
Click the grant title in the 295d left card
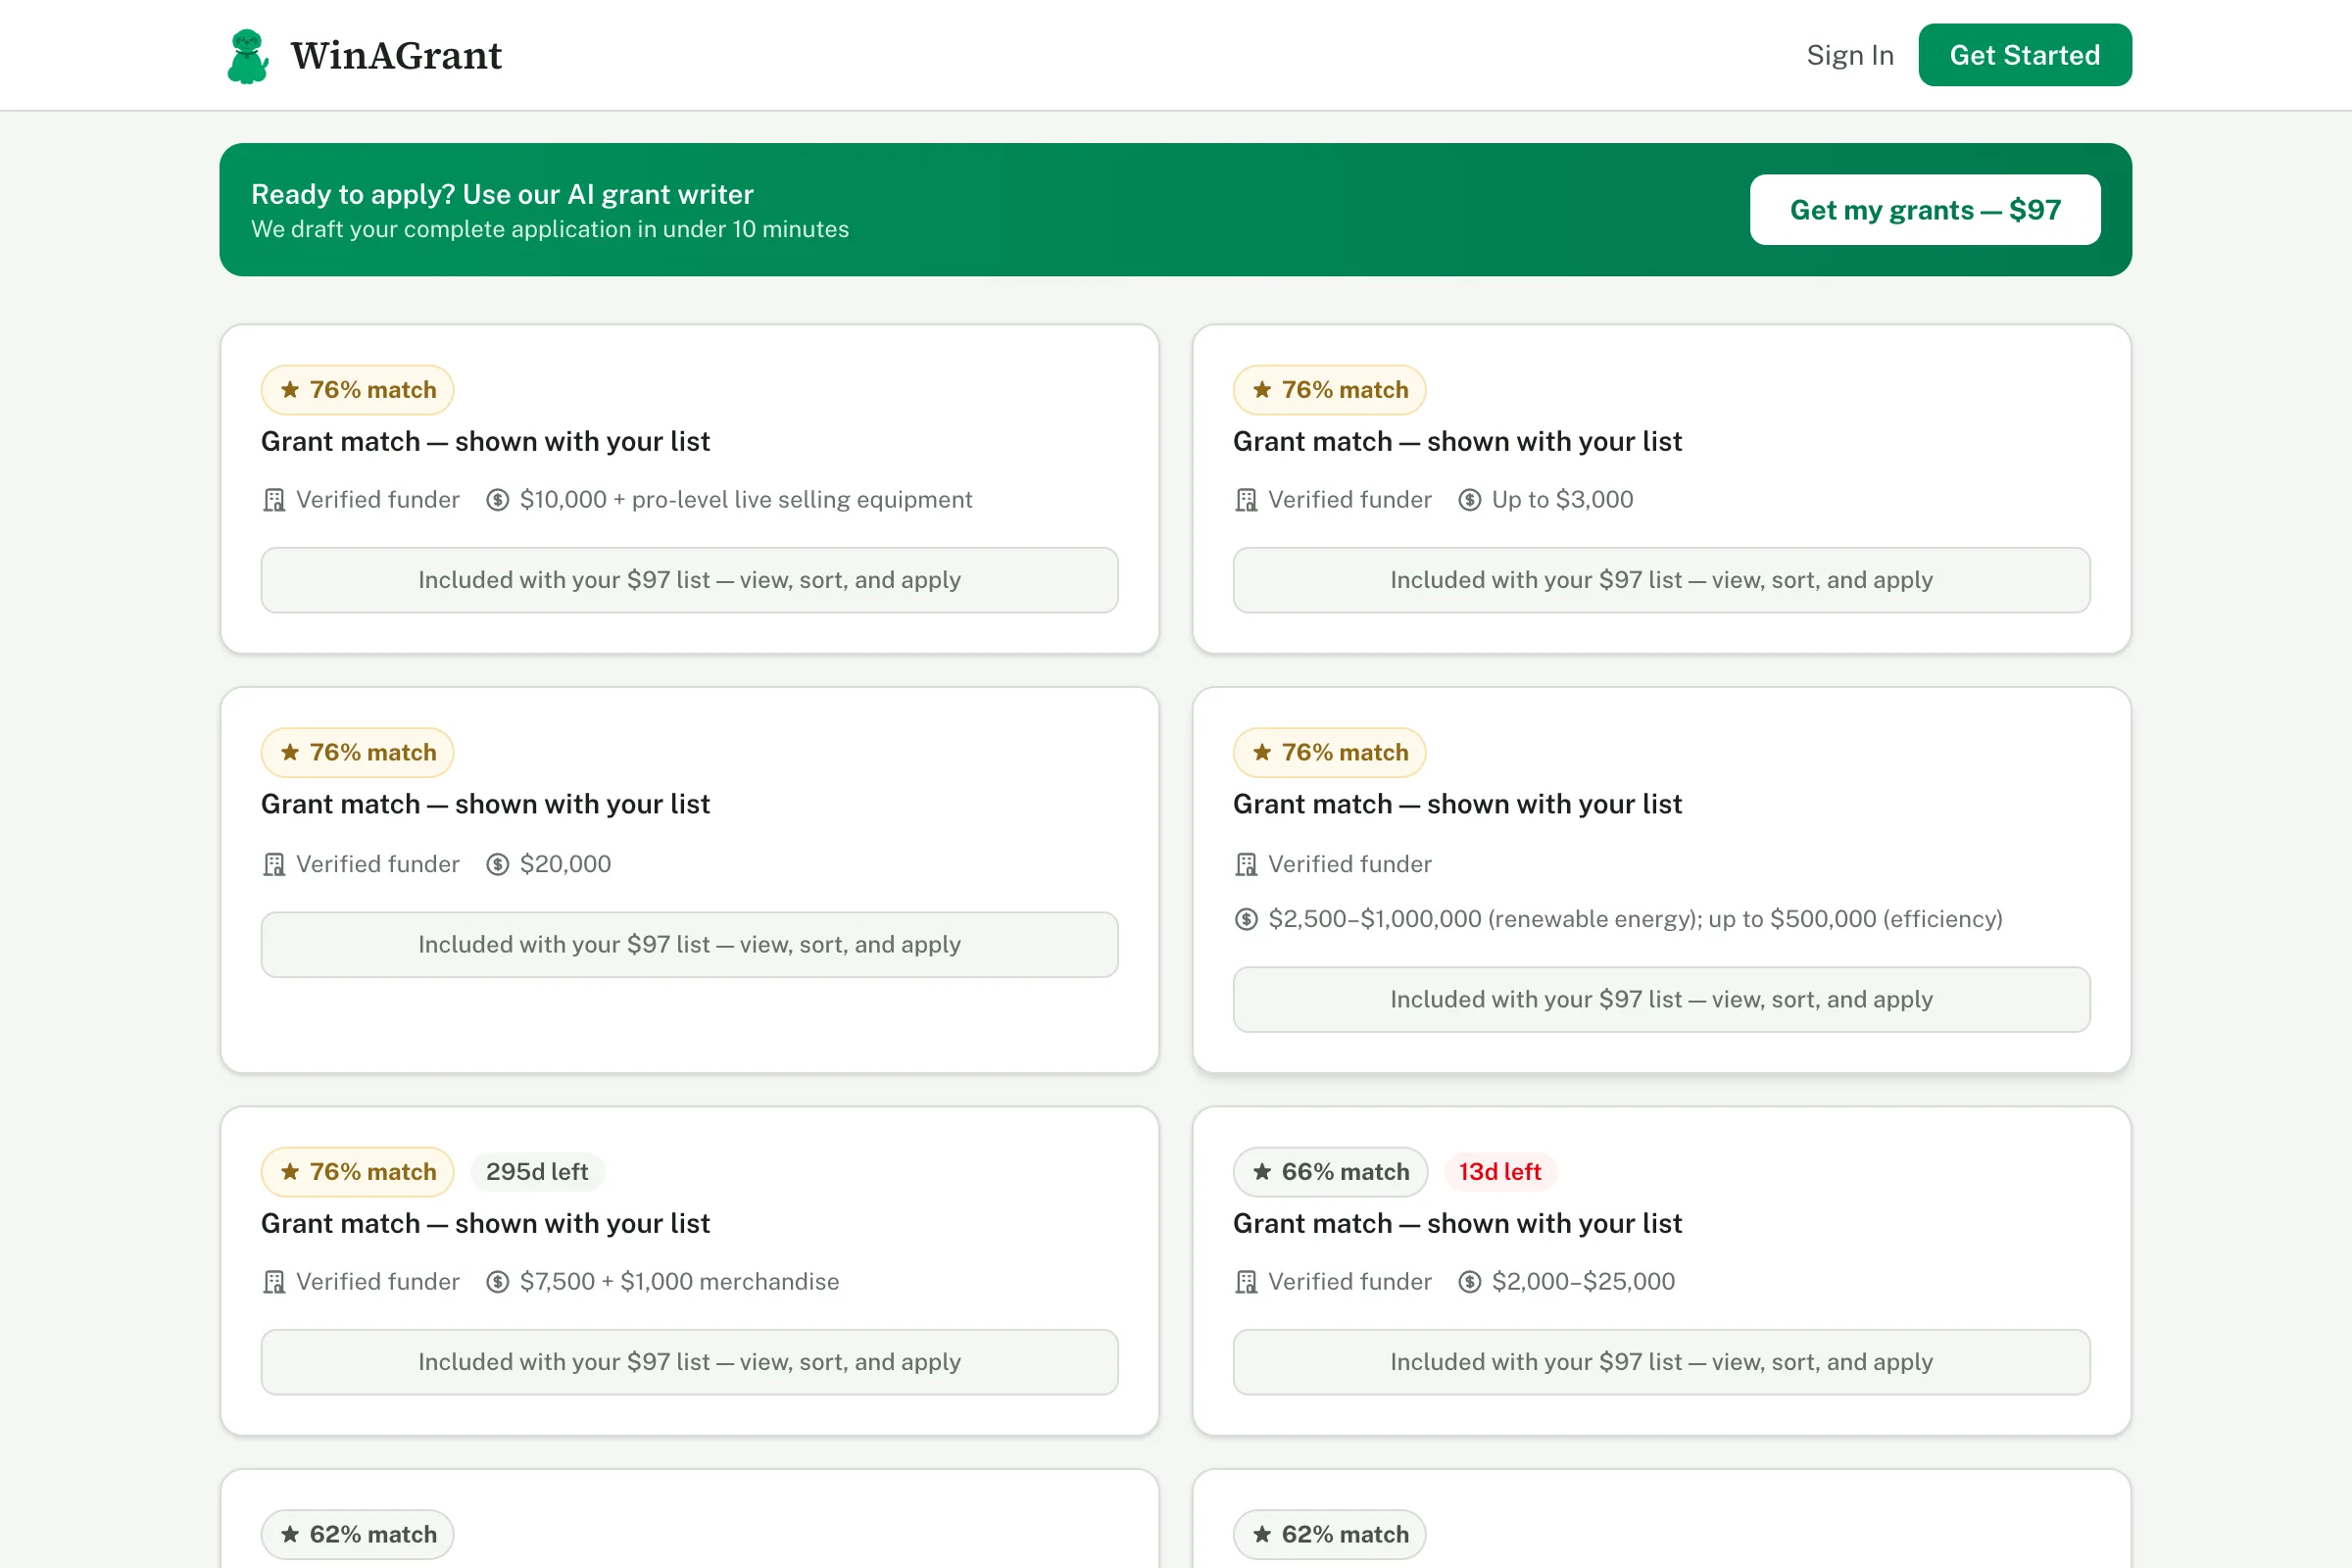[x=485, y=1224]
